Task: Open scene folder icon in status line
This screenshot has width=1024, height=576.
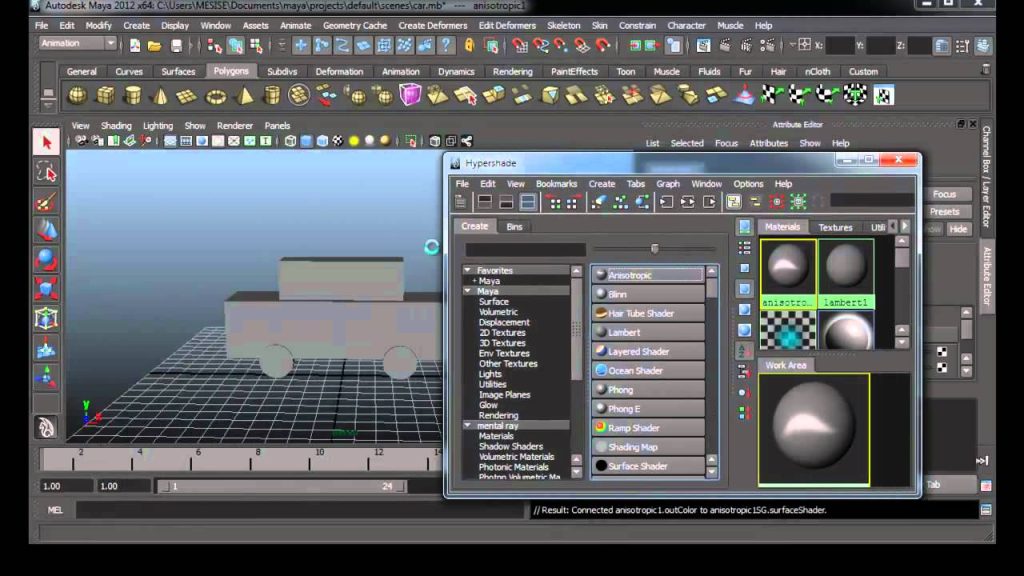Action: (x=155, y=46)
